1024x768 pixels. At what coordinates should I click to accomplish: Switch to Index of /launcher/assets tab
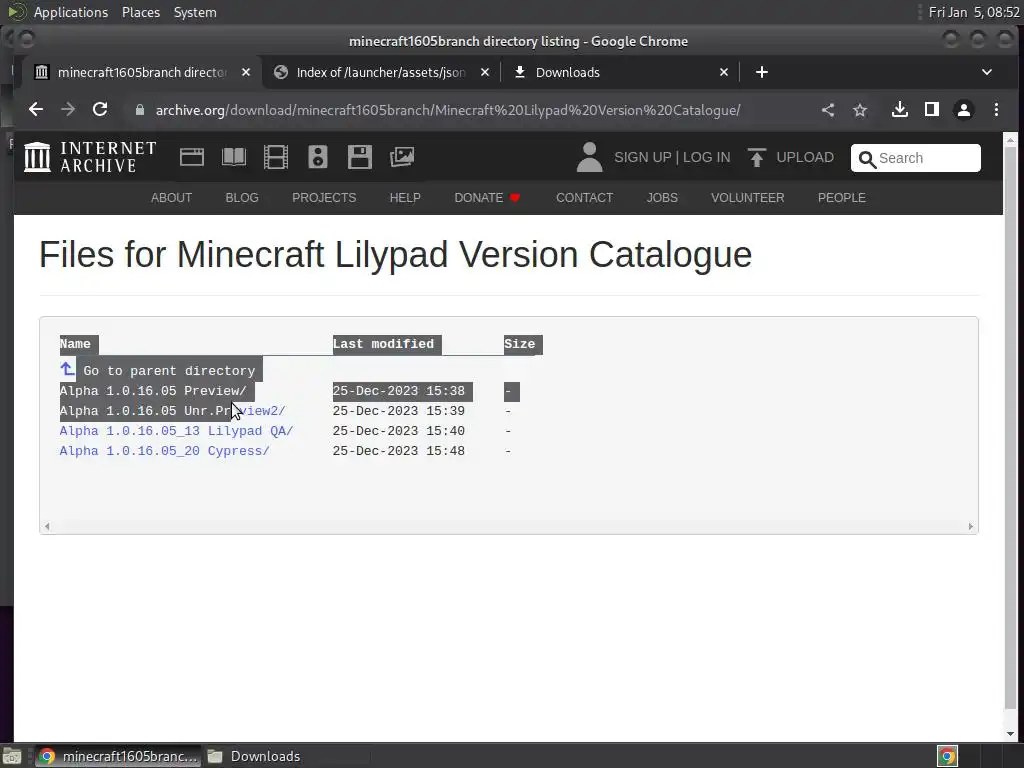(x=381, y=72)
